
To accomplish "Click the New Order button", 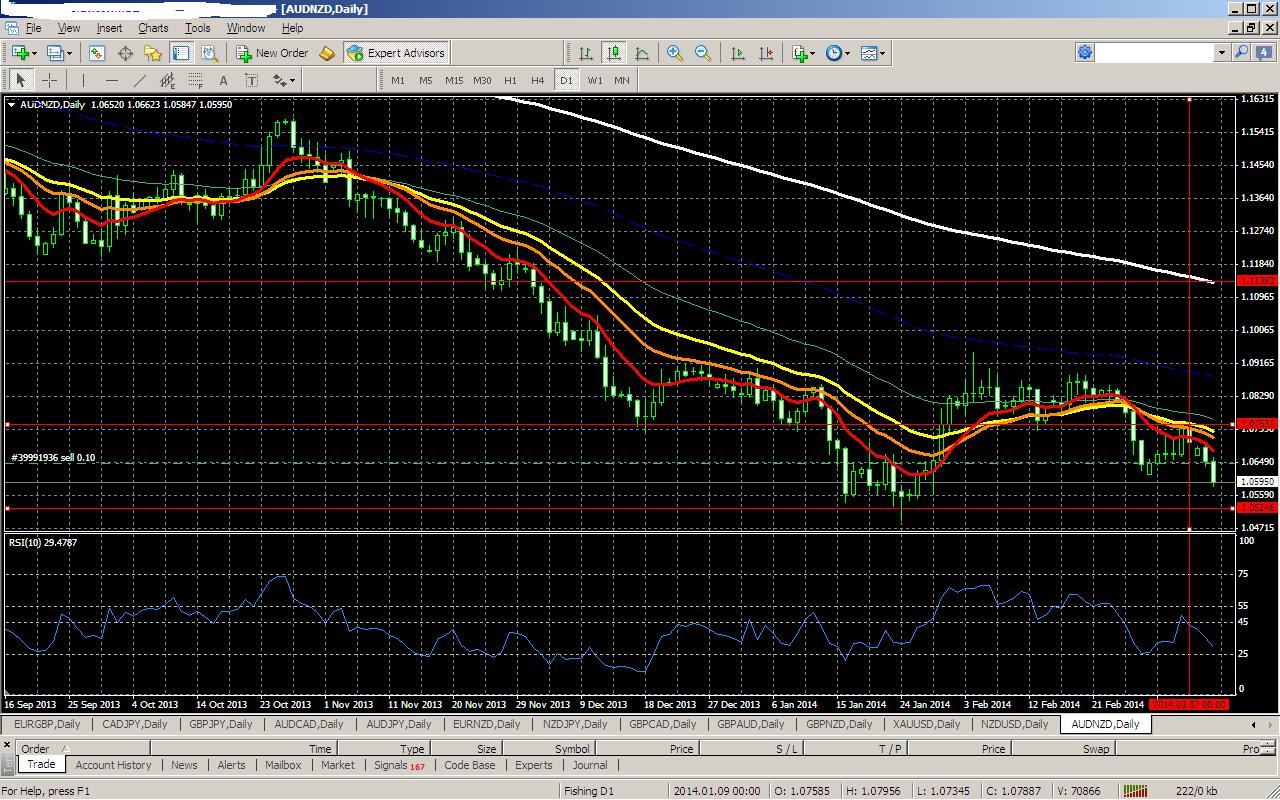I will 272,53.
